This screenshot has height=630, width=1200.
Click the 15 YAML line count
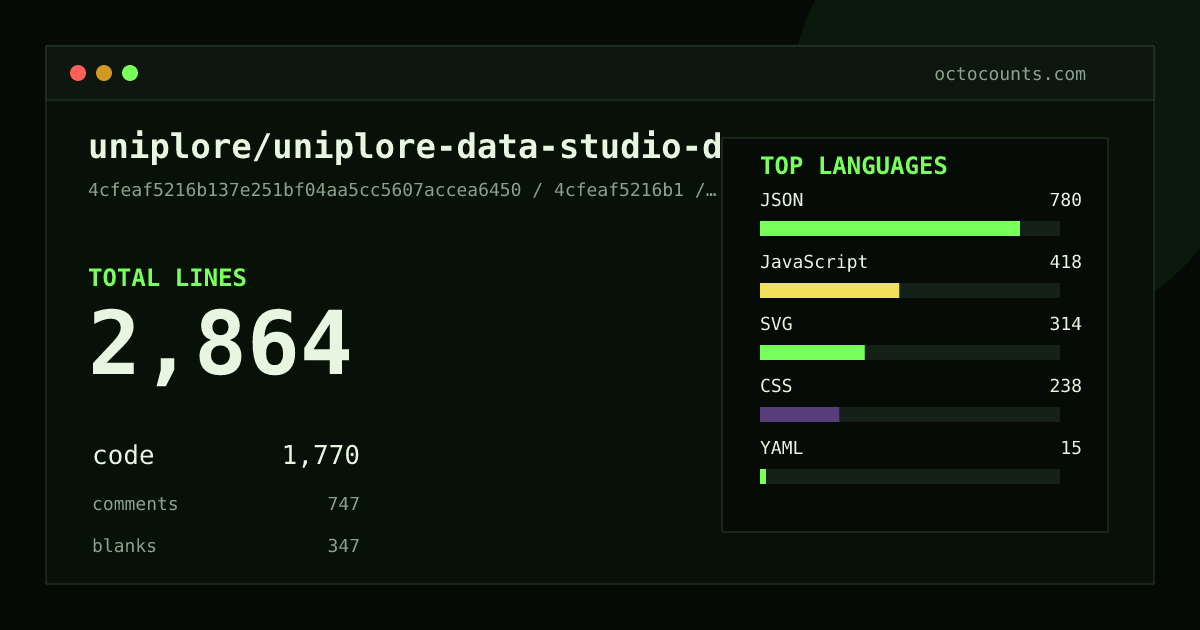(x=1071, y=448)
